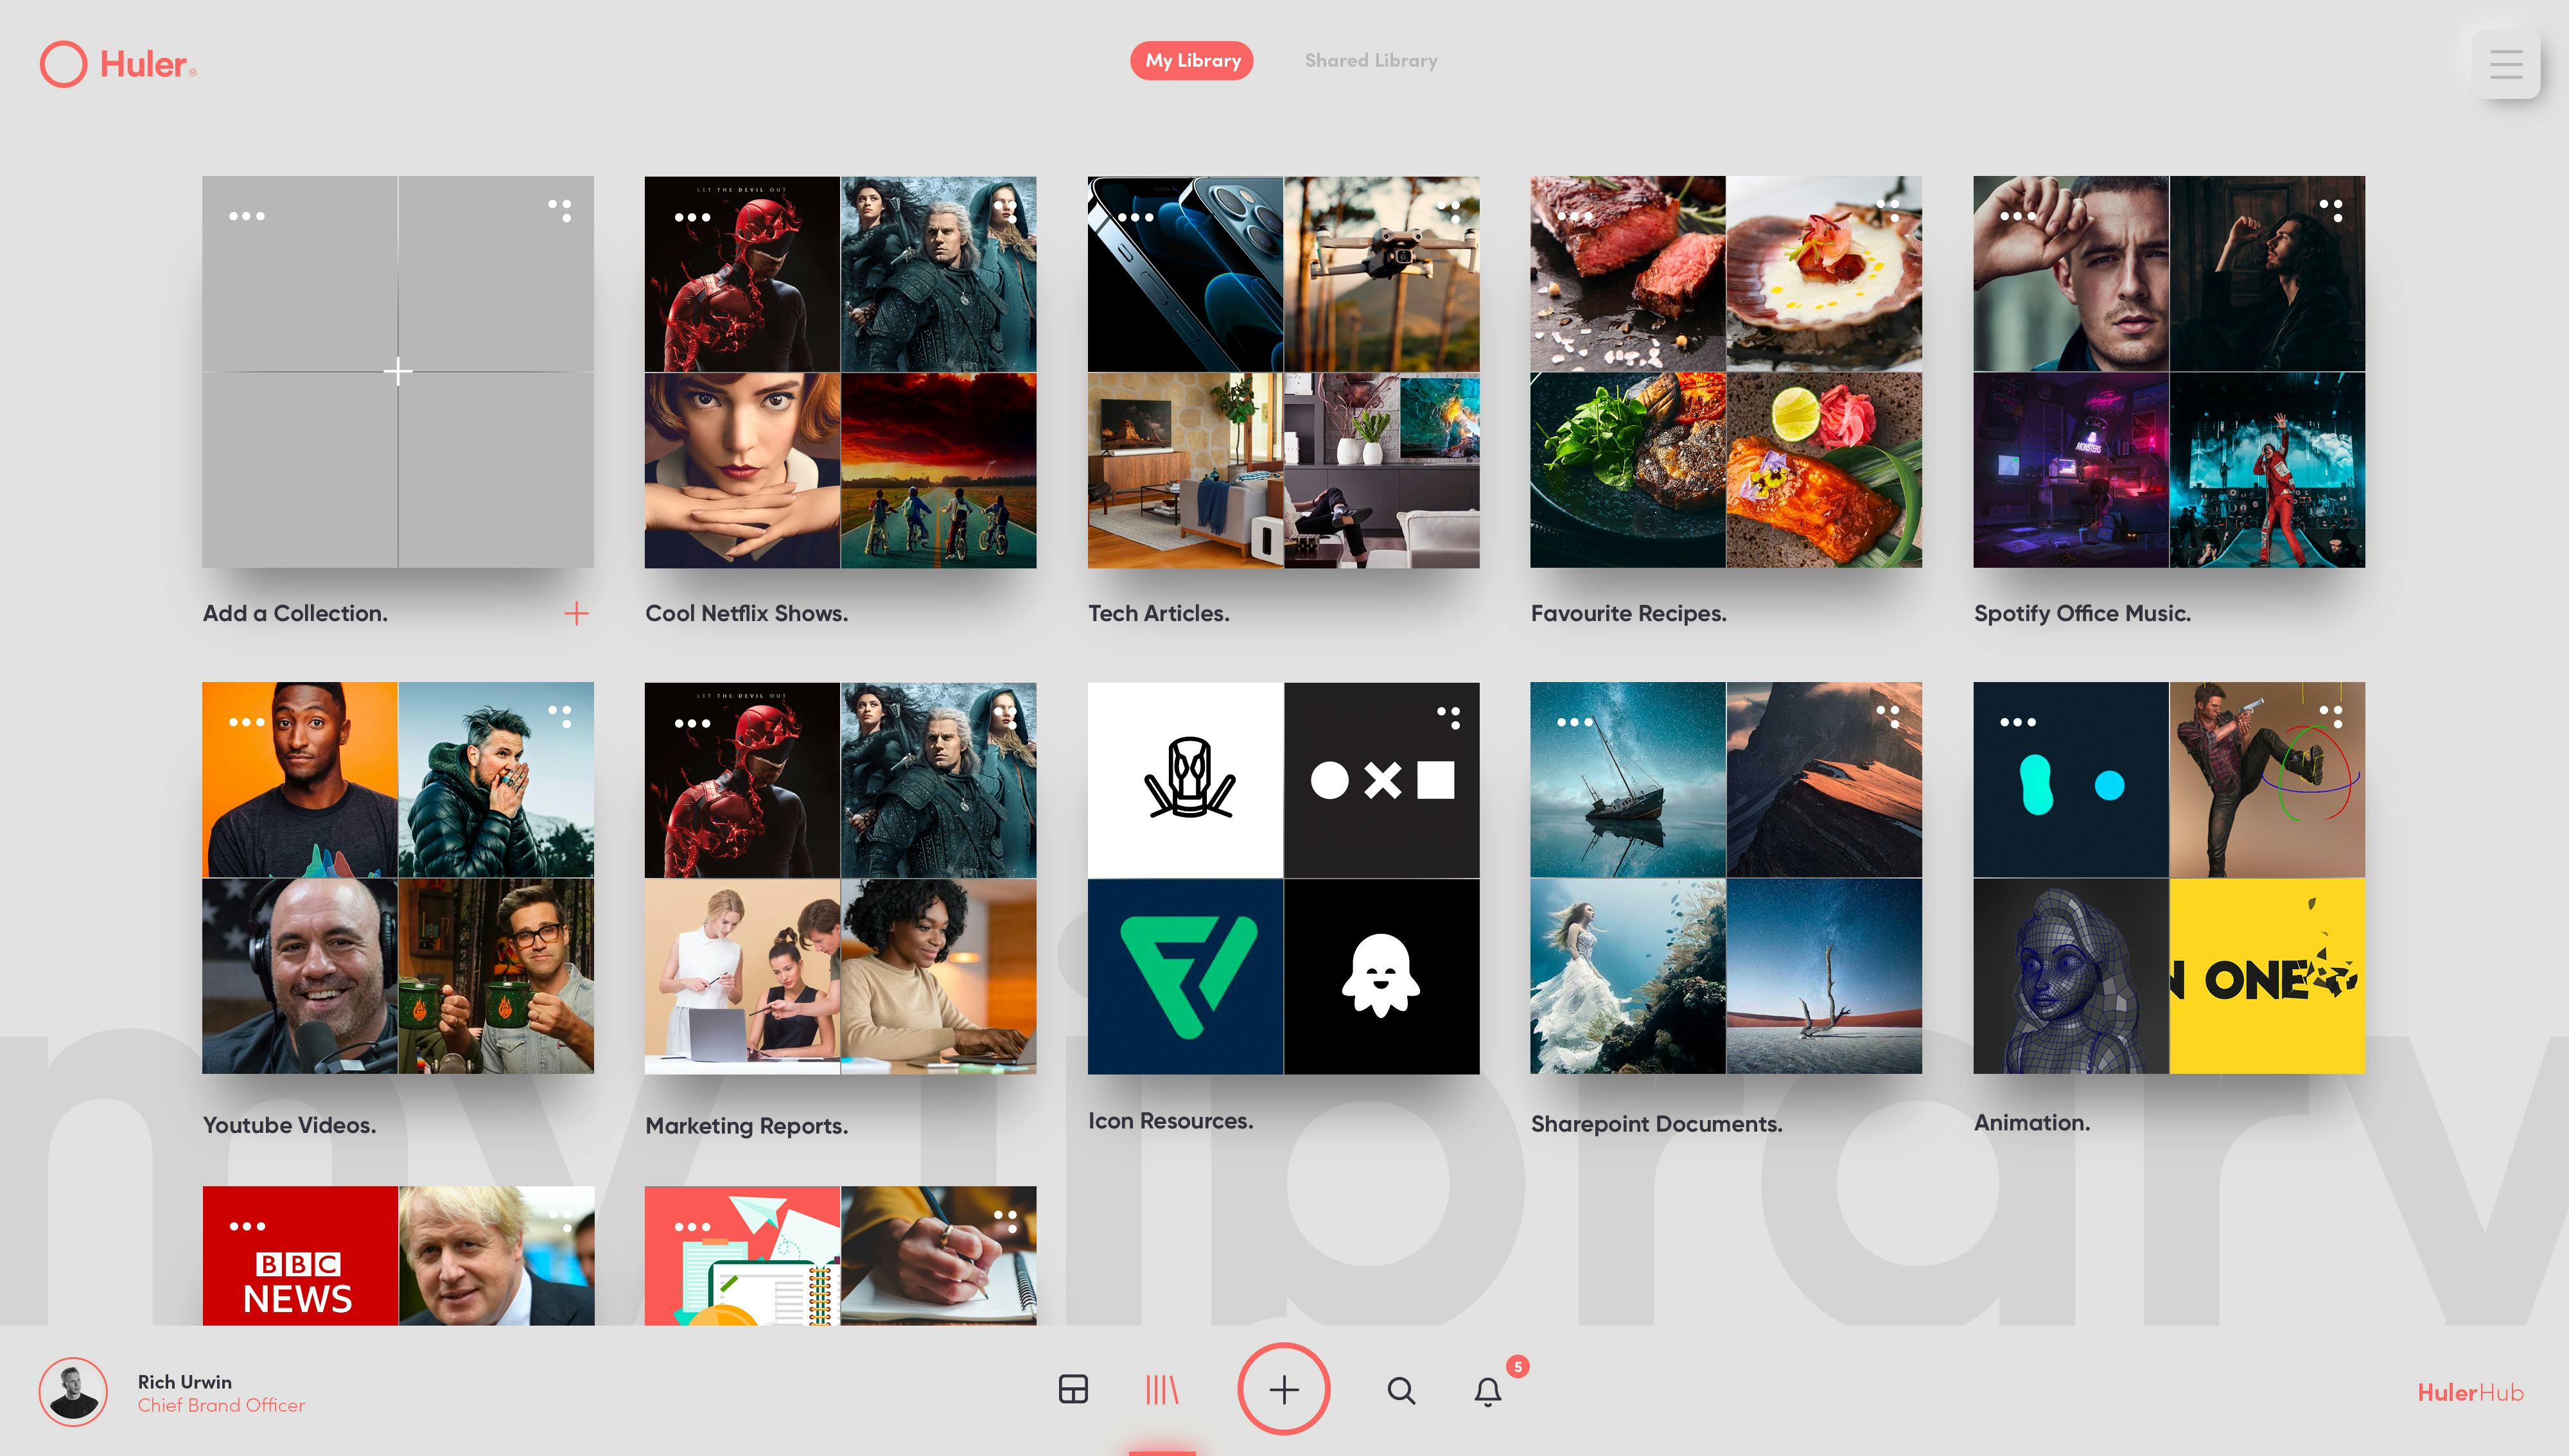Select the My Library tab
2569x1456 pixels.
pos(1191,61)
